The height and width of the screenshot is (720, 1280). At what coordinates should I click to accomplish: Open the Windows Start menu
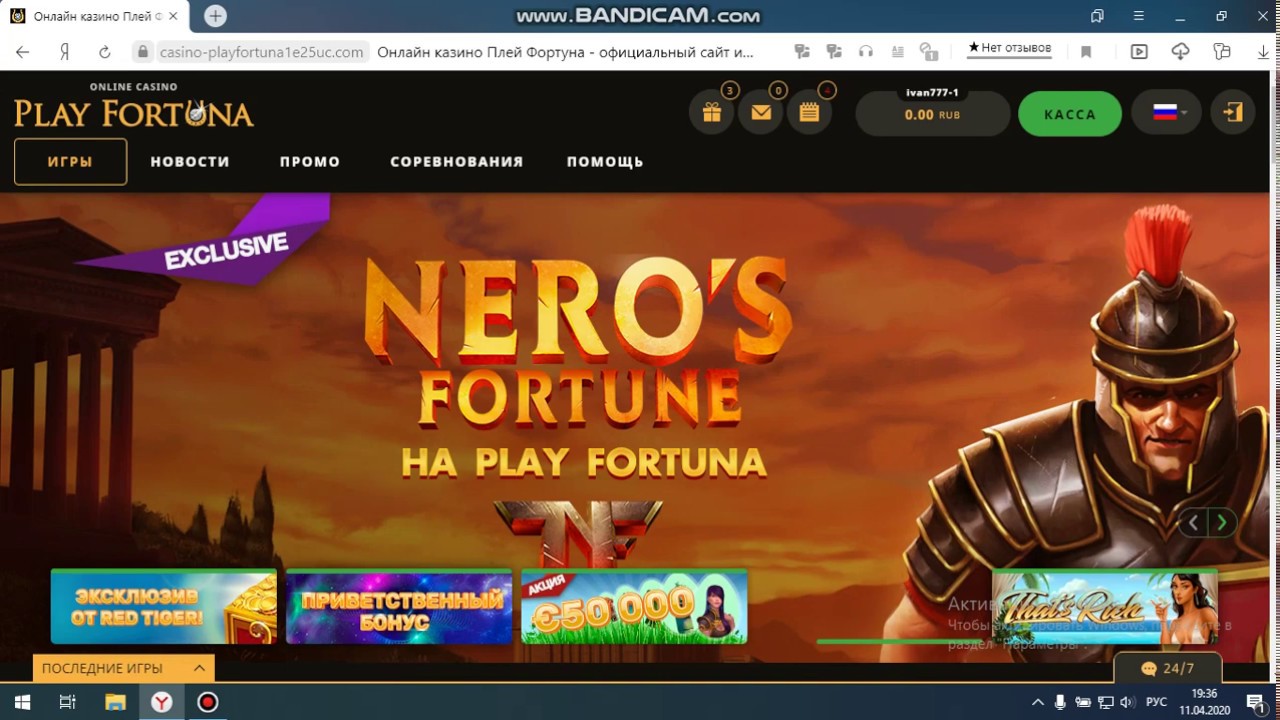click(x=22, y=702)
